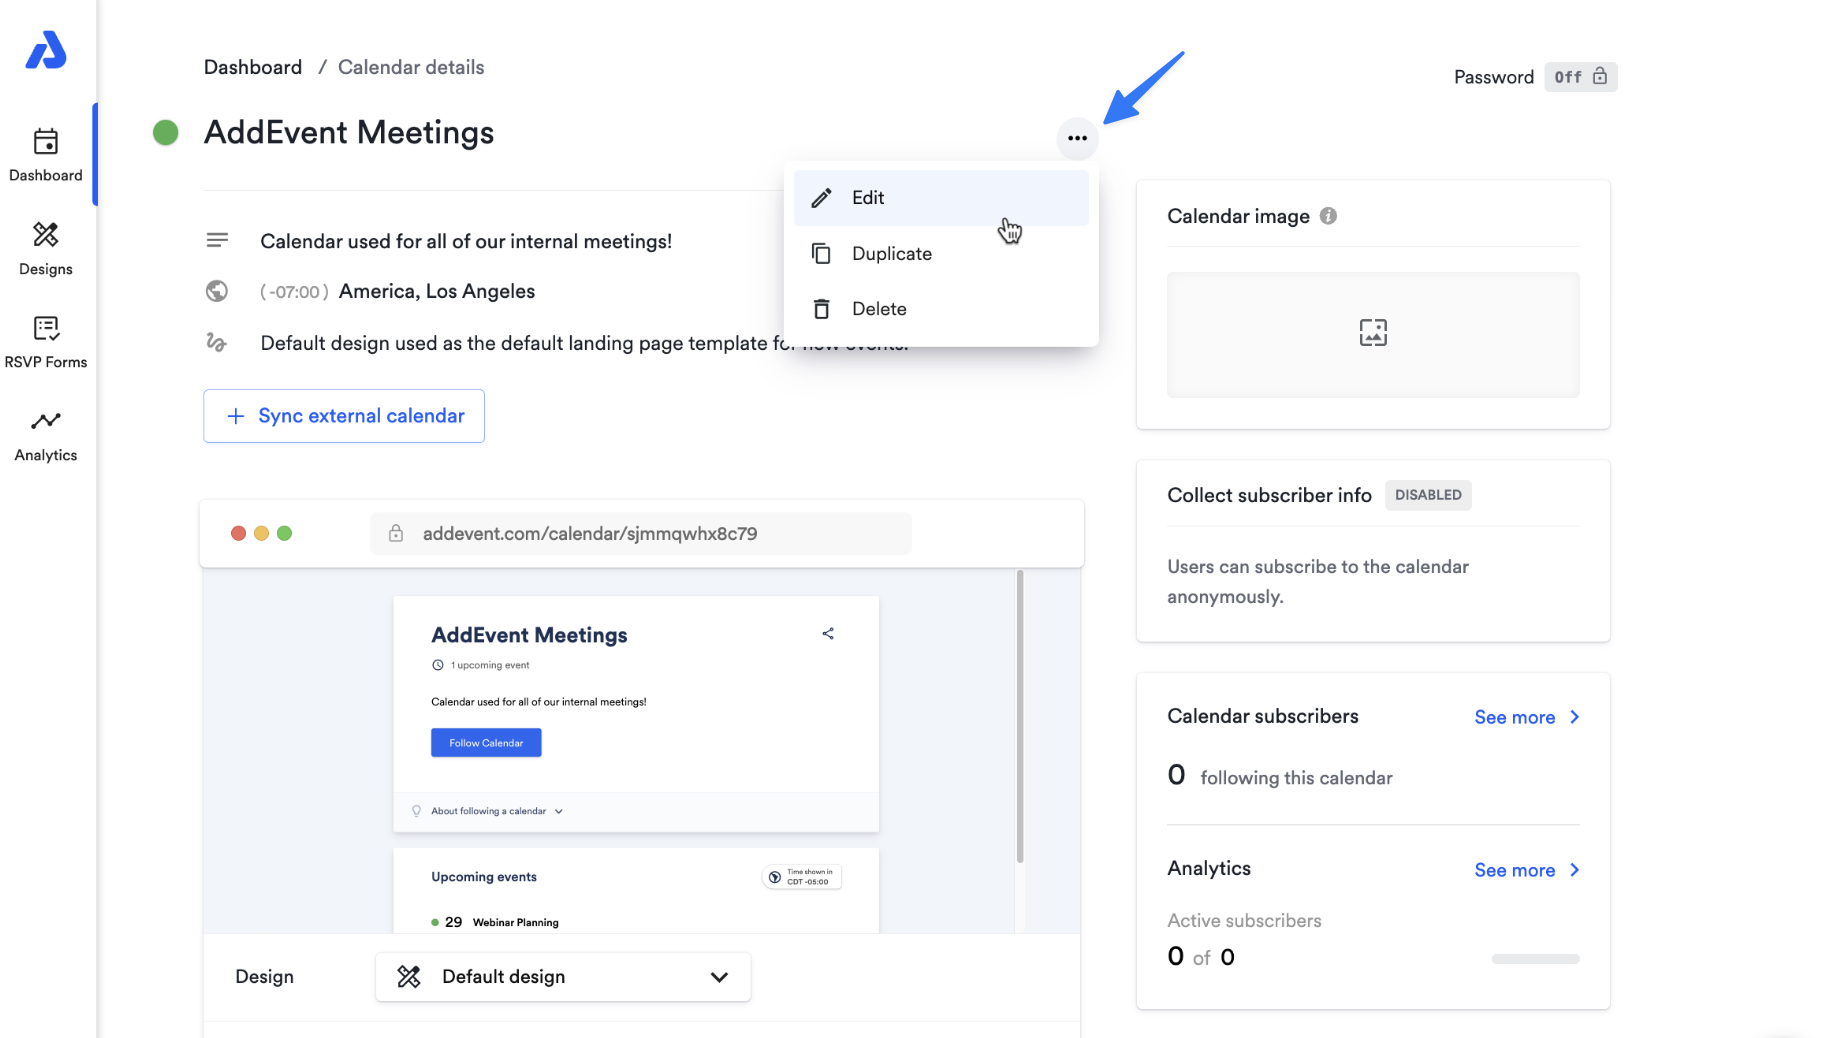The image size is (1838, 1038).
Task: Click the plus icon on Sync external calendar
Action: 235,416
